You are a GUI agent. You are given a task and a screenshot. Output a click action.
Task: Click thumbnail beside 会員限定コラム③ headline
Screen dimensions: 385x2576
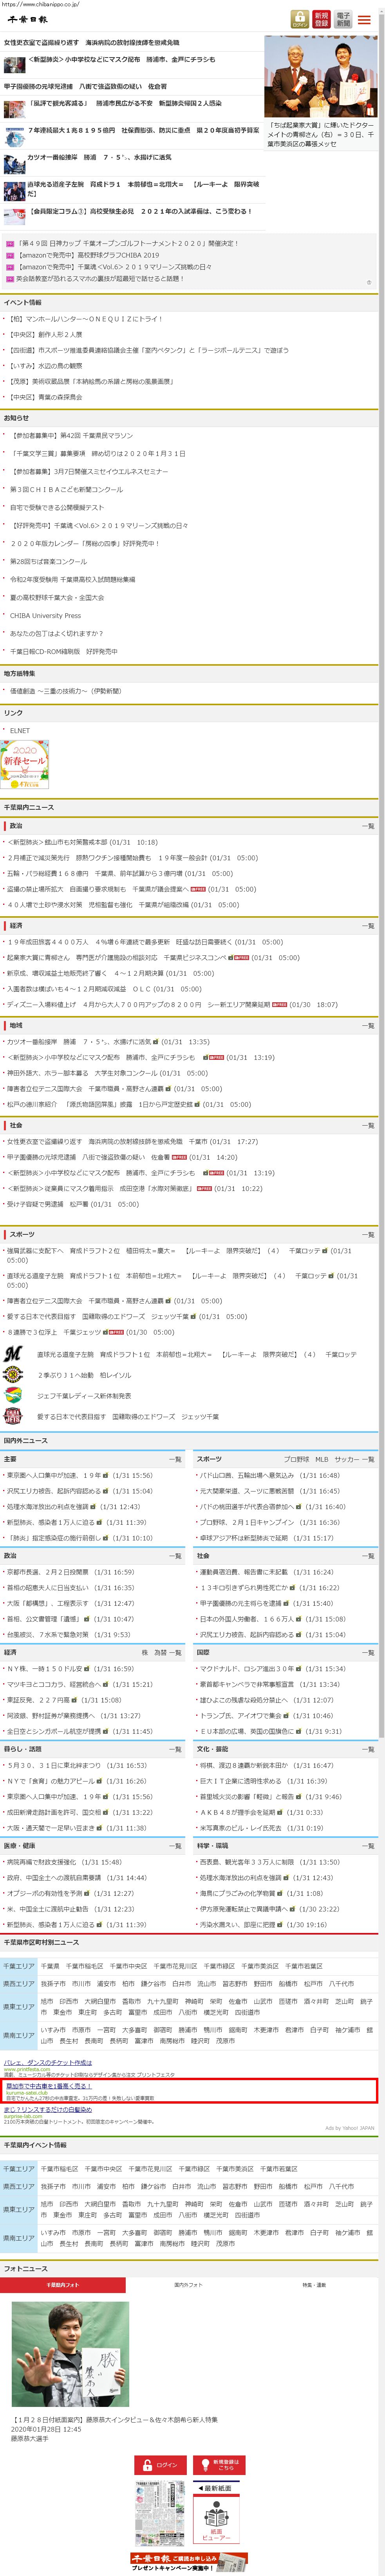click(x=14, y=217)
